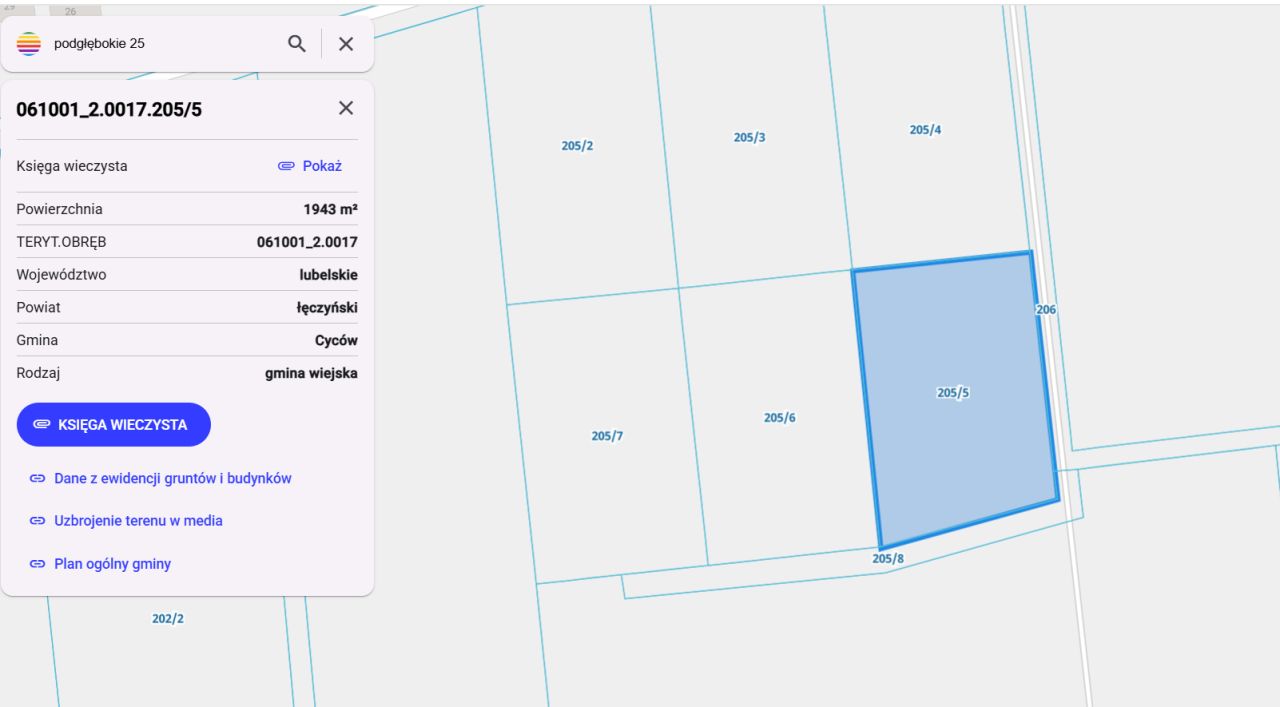Click the TERYT.OBRĘB row label
The image size is (1280, 707).
tap(62, 242)
